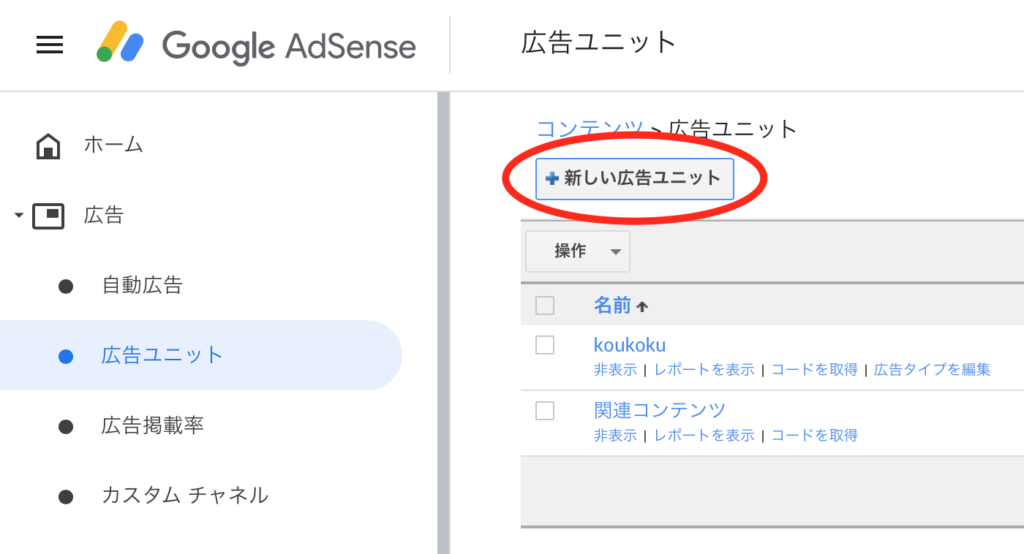
Task: Sort the table by 名前 column header
Action: click(x=612, y=305)
